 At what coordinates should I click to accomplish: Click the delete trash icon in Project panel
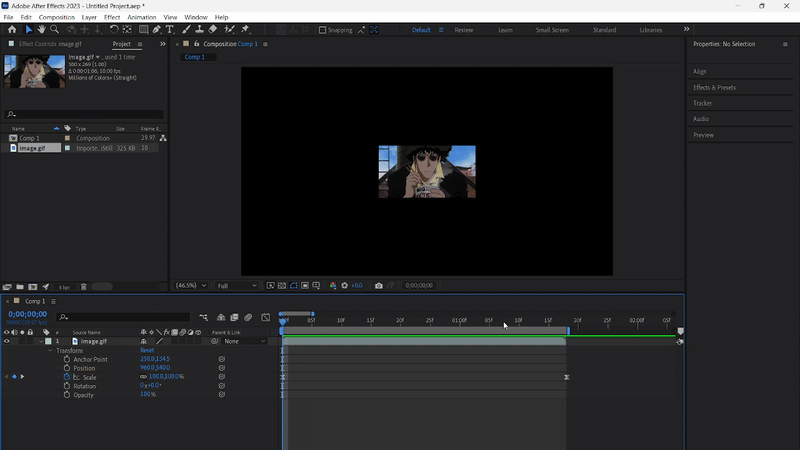84,287
